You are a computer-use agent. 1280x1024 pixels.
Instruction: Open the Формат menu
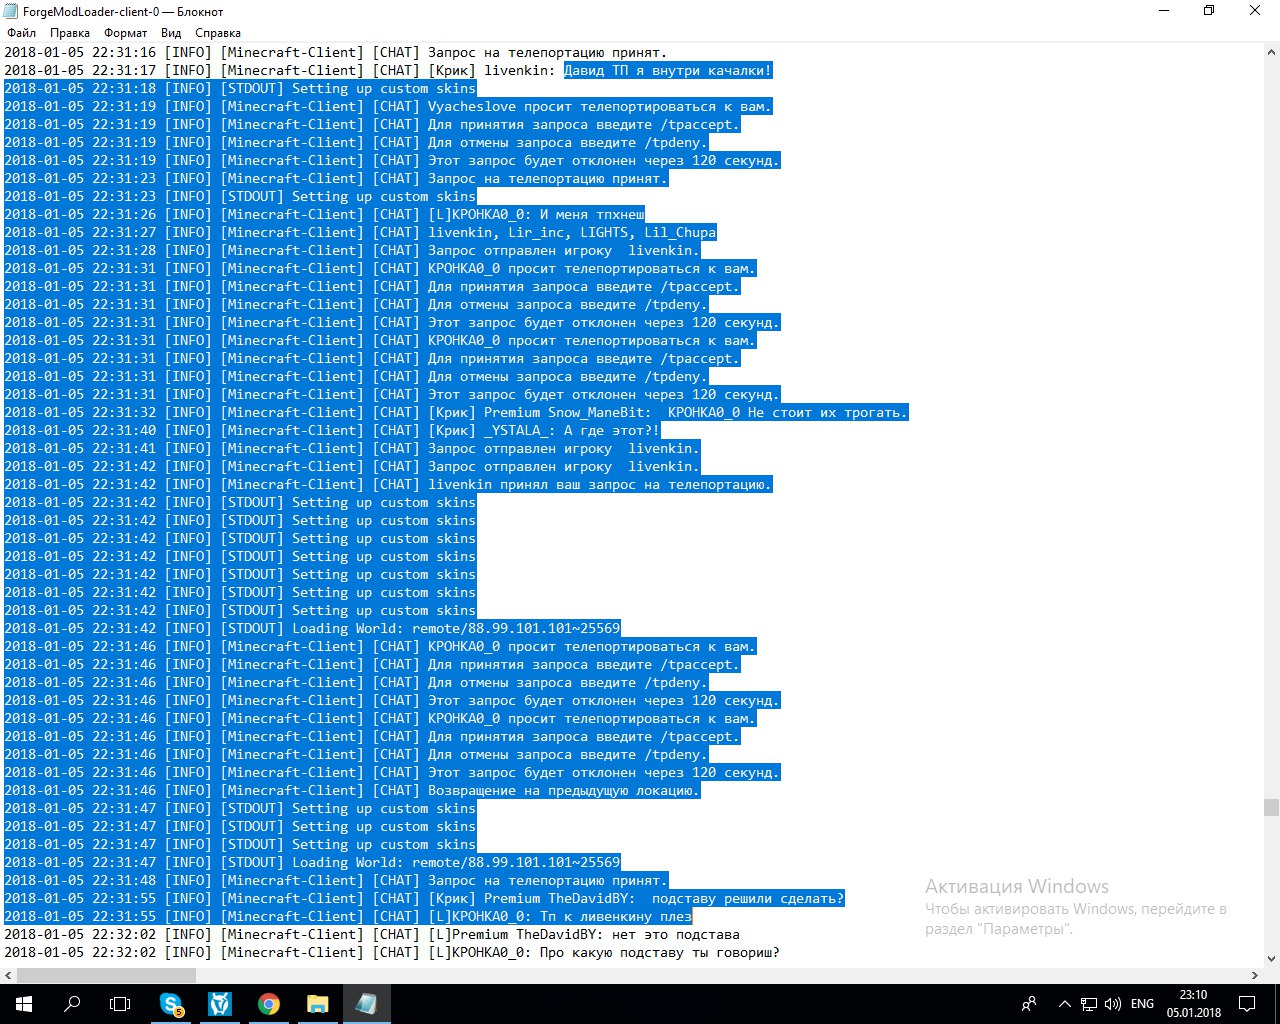click(126, 33)
